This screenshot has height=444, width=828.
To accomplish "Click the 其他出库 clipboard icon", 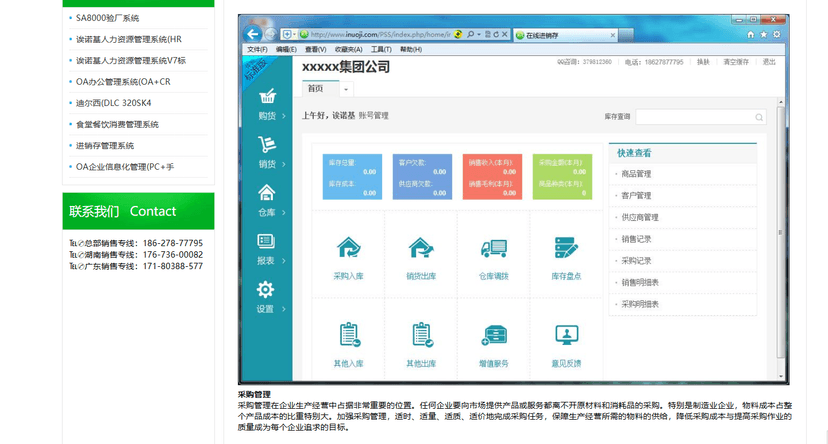I will click(422, 335).
